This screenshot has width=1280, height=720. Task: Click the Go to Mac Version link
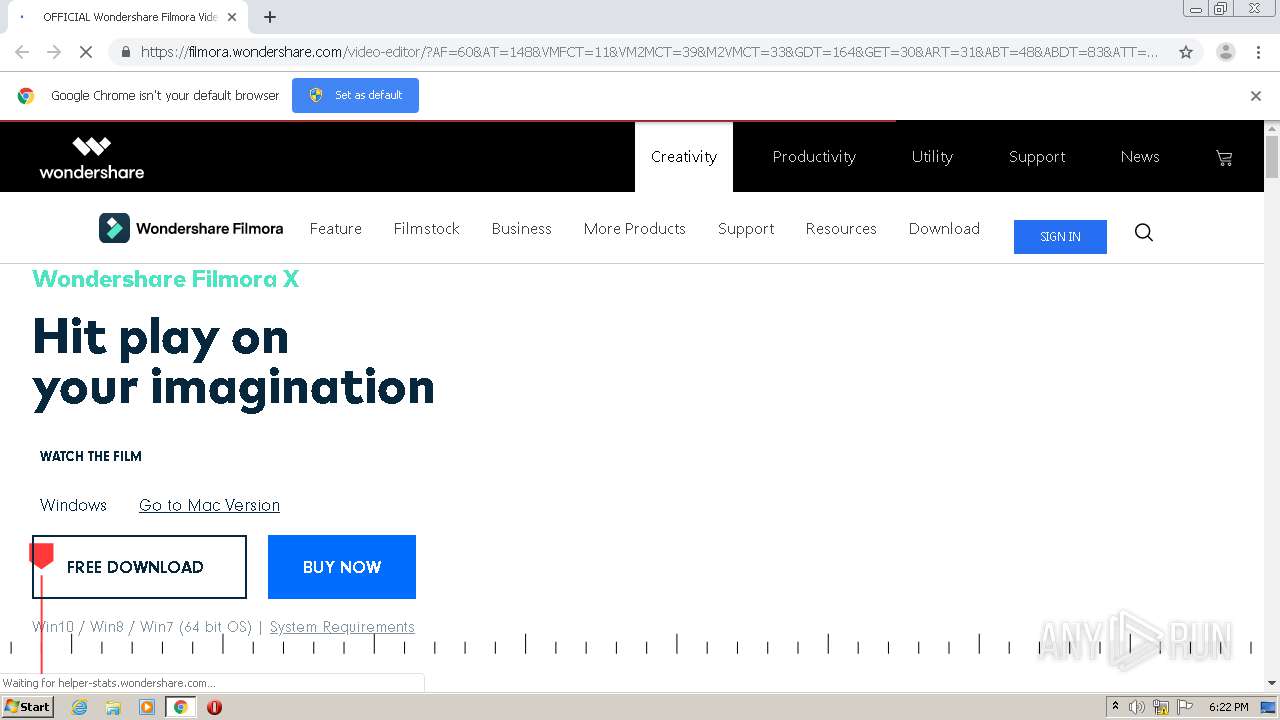[209, 505]
